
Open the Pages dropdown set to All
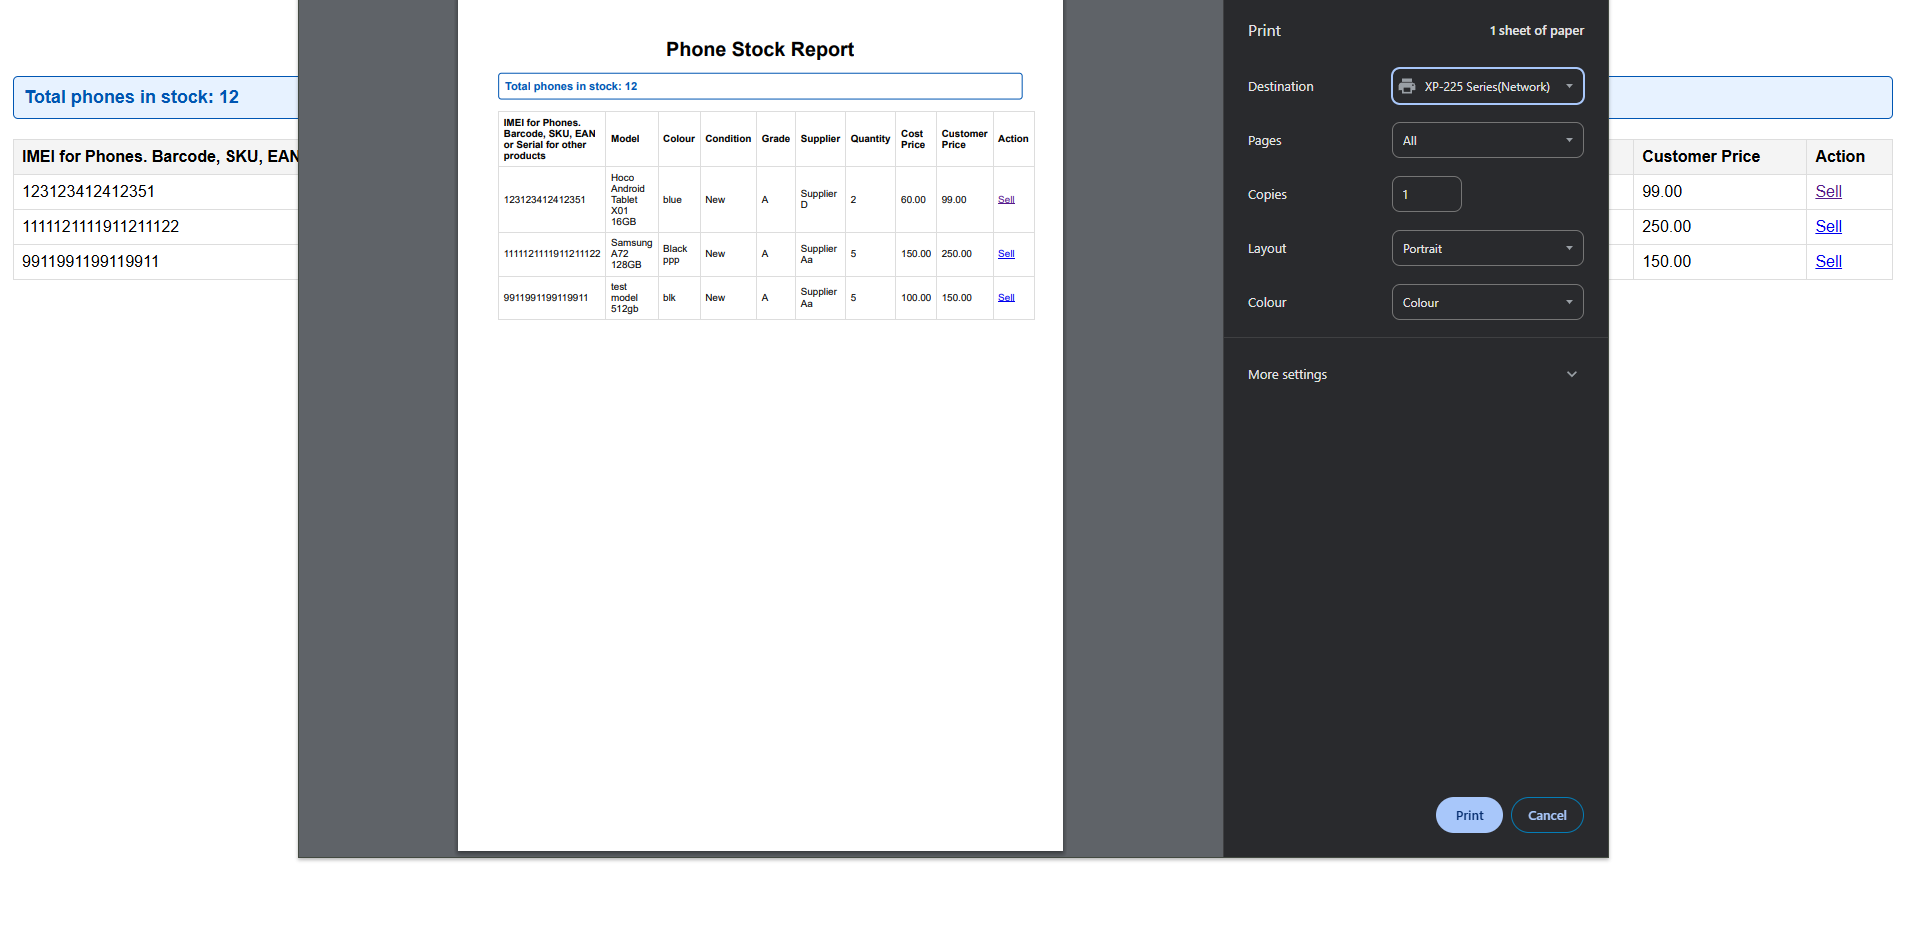pyautogui.click(x=1487, y=140)
